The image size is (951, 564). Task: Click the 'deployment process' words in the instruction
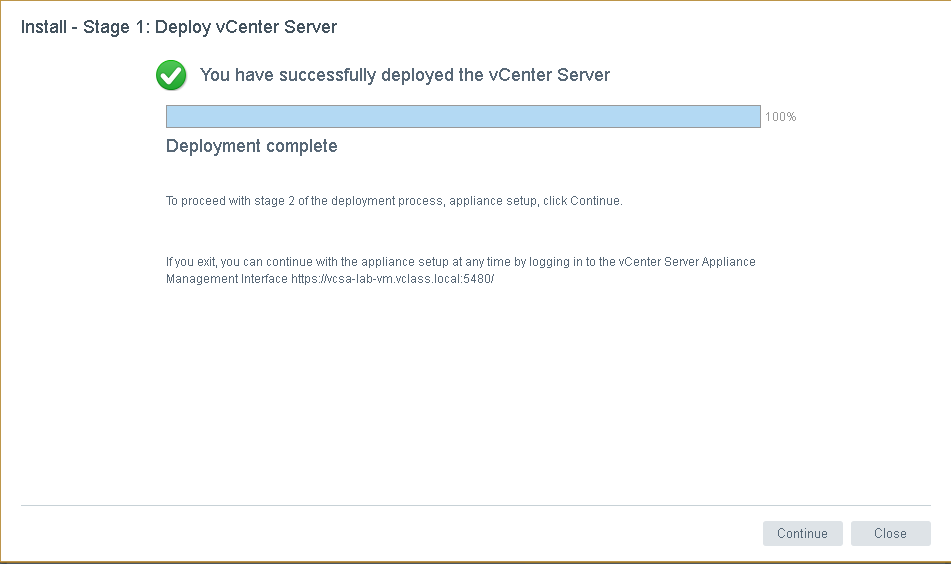click(393, 201)
